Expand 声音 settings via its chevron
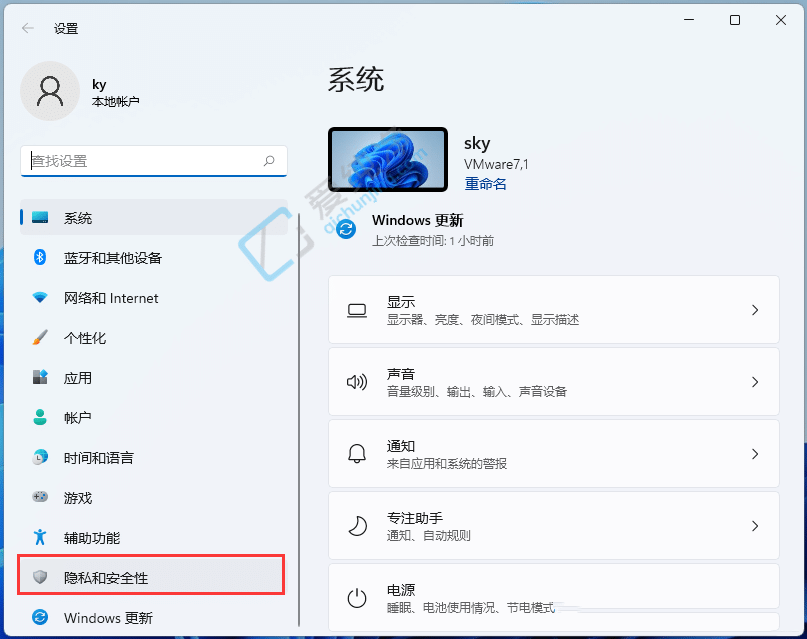807x639 pixels. [x=755, y=382]
